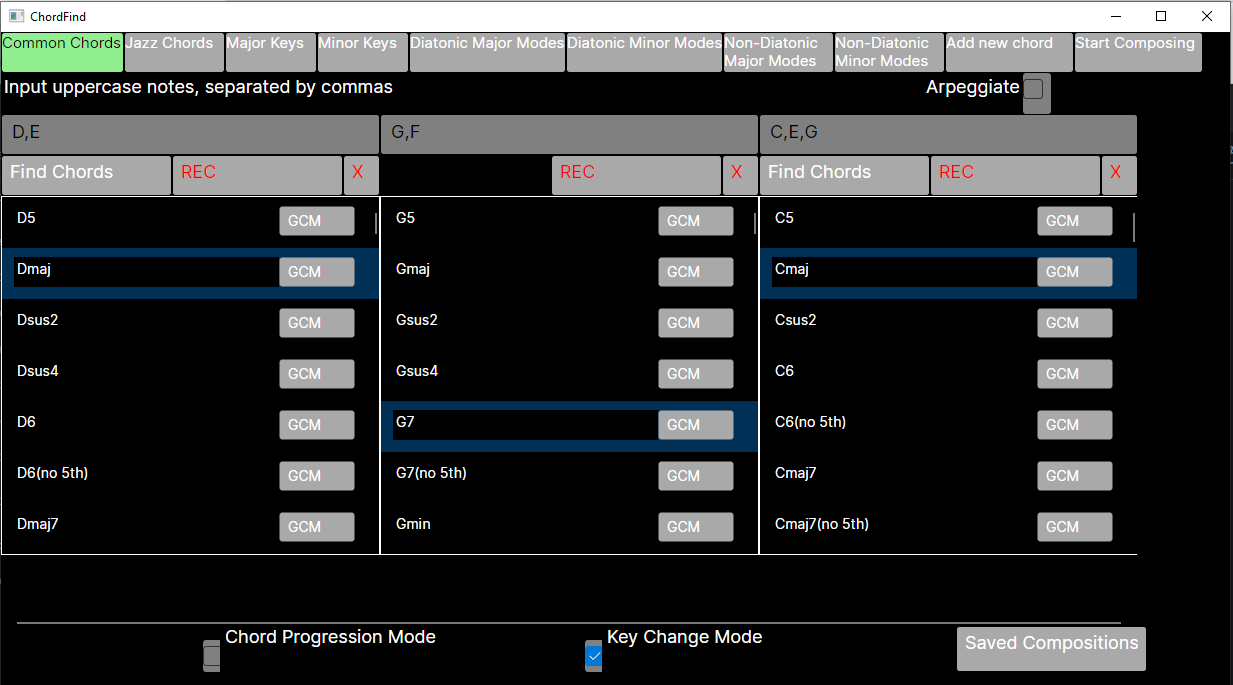Click the ChordFind app icon in title bar

tap(16, 16)
